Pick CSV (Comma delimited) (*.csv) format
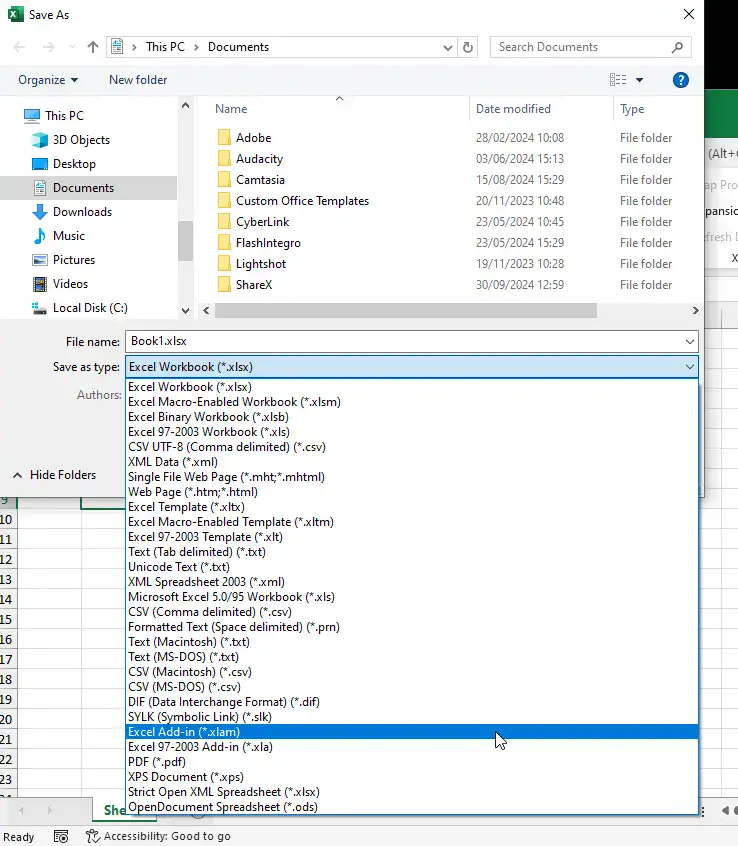Screen dimensions: 738x846 pyautogui.click(x=210, y=612)
